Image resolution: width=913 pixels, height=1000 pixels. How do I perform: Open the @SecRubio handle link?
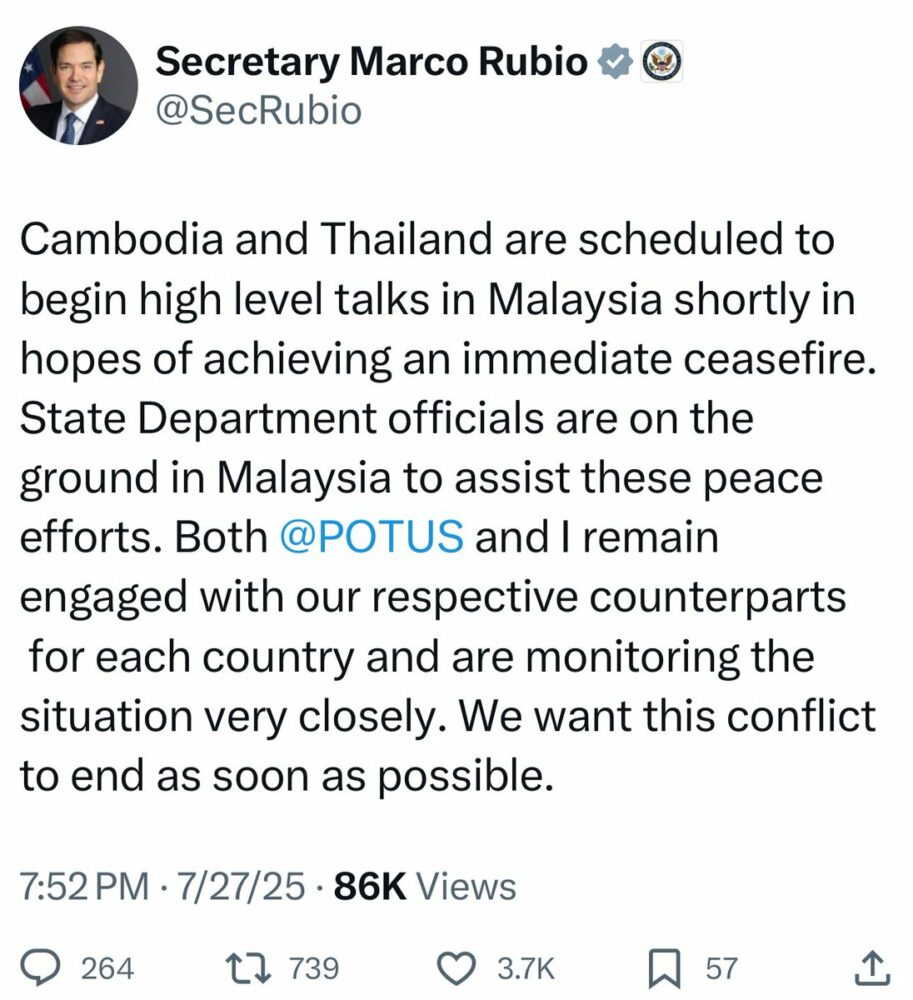click(260, 111)
